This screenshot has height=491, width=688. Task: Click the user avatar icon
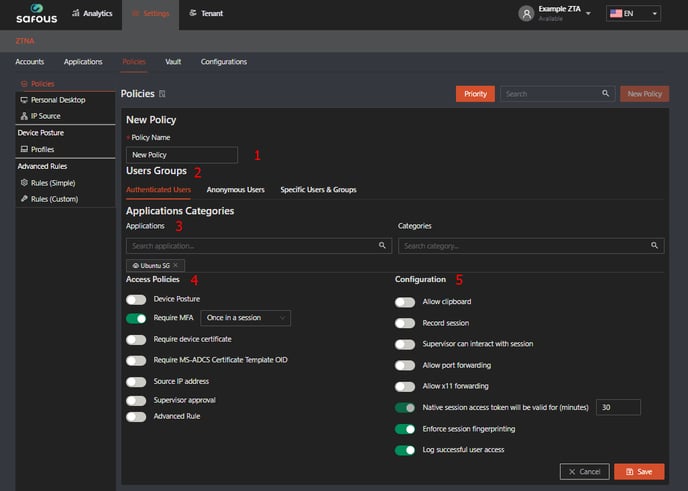[526, 14]
